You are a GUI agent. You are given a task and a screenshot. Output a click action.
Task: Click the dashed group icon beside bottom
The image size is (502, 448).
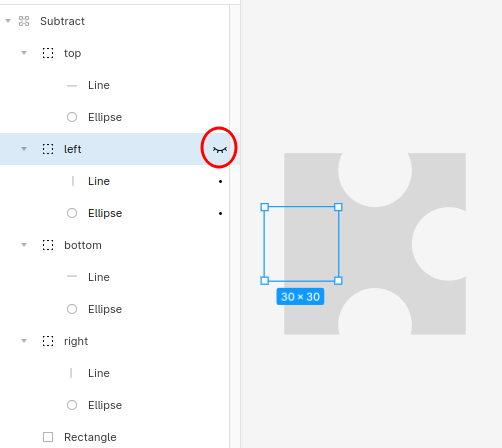(x=48, y=245)
